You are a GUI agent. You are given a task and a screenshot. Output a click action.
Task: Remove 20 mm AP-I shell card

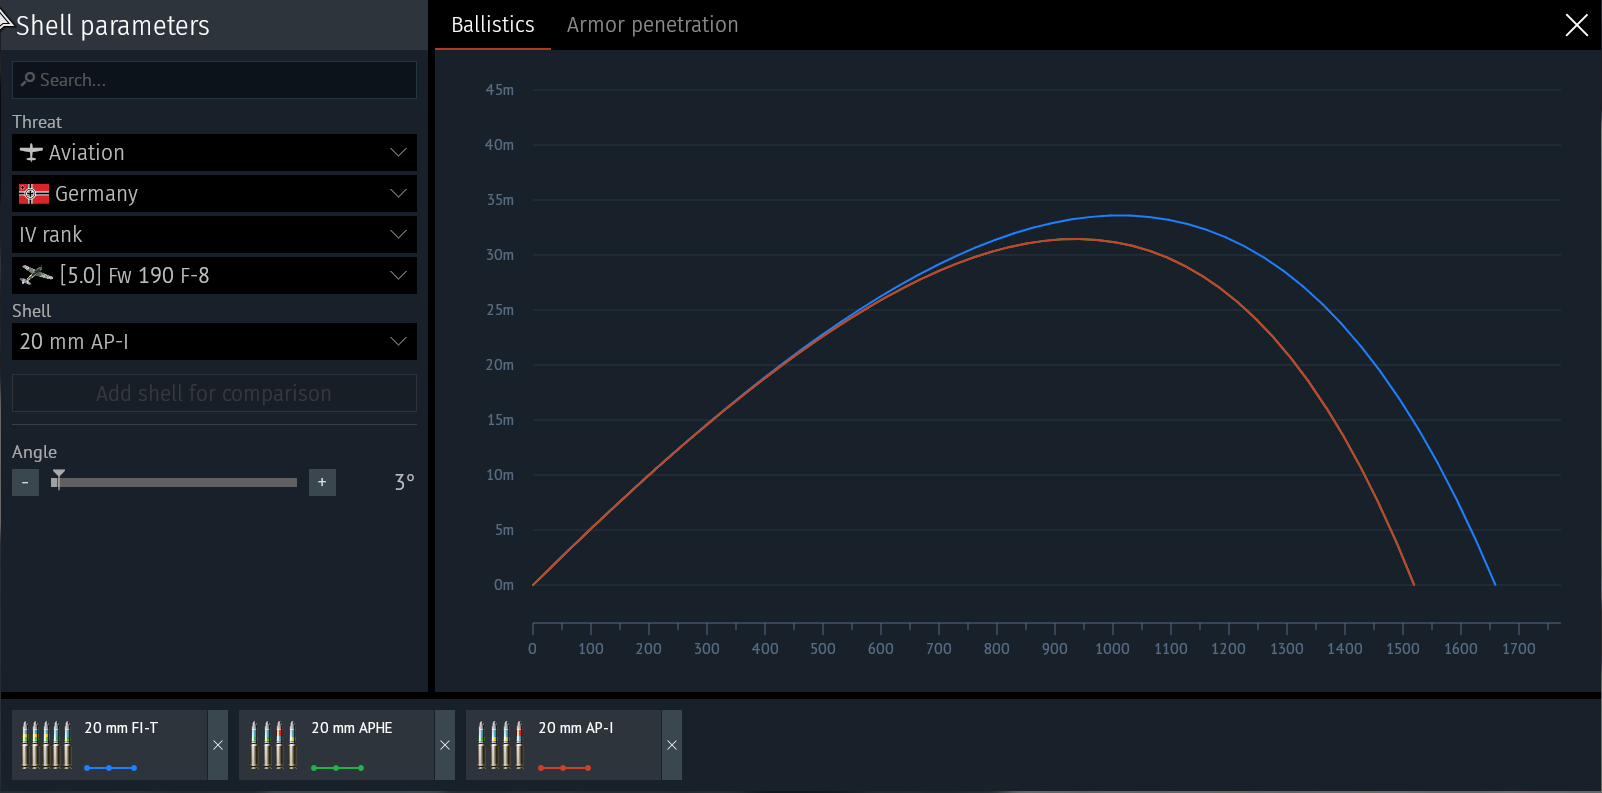click(x=672, y=745)
